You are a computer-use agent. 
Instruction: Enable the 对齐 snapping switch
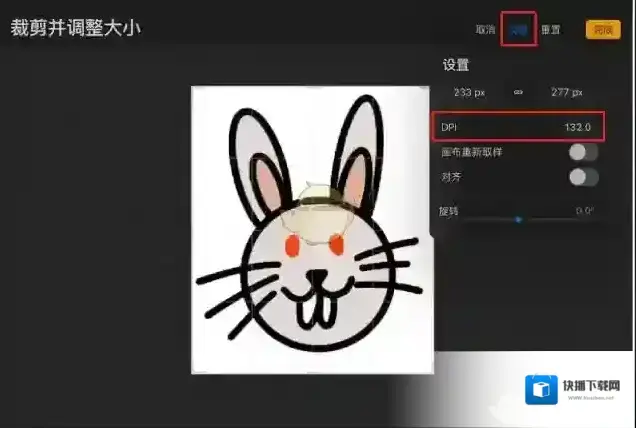click(x=582, y=177)
